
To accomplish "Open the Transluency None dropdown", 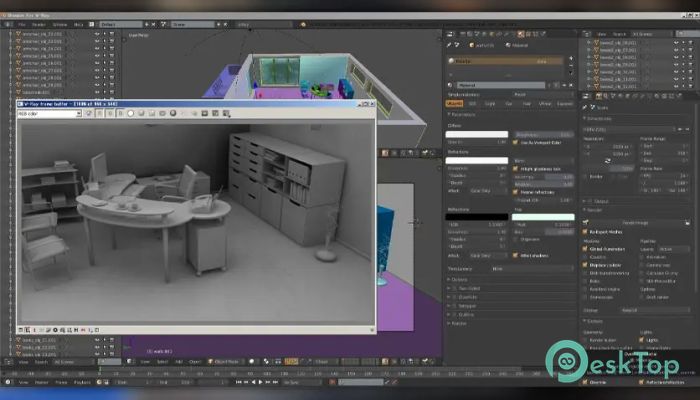I will point(532,269).
